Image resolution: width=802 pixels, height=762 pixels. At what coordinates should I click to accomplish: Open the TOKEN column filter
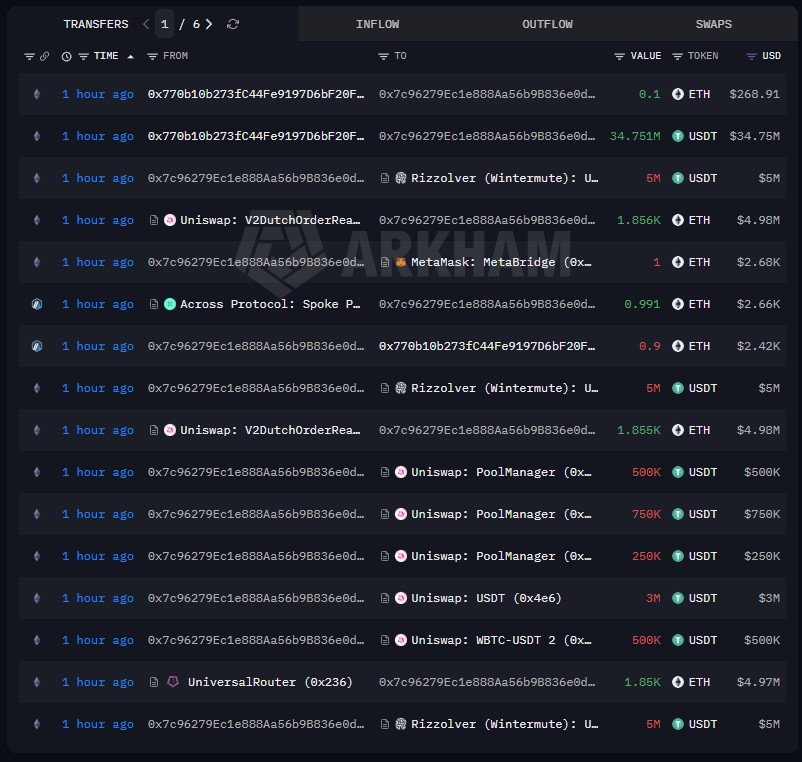point(677,56)
